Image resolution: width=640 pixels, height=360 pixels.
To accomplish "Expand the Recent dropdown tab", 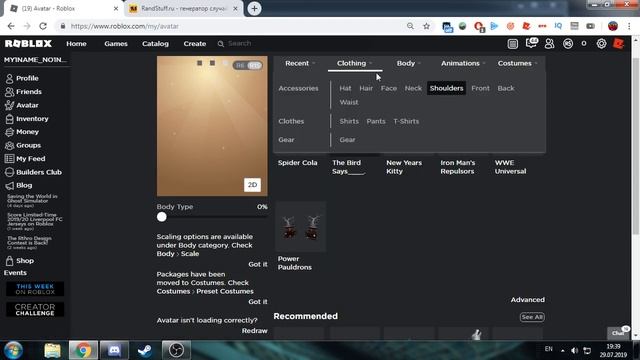I will click(x=300, y=63).
